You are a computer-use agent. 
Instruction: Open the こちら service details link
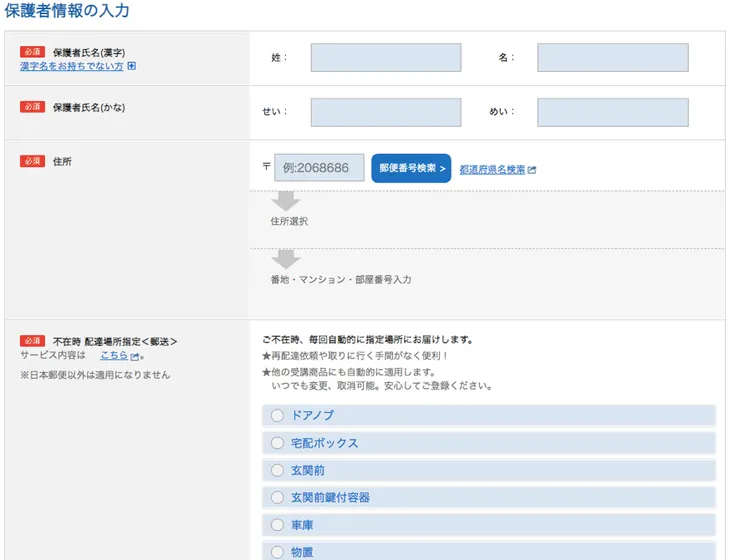tap(114, 355)
